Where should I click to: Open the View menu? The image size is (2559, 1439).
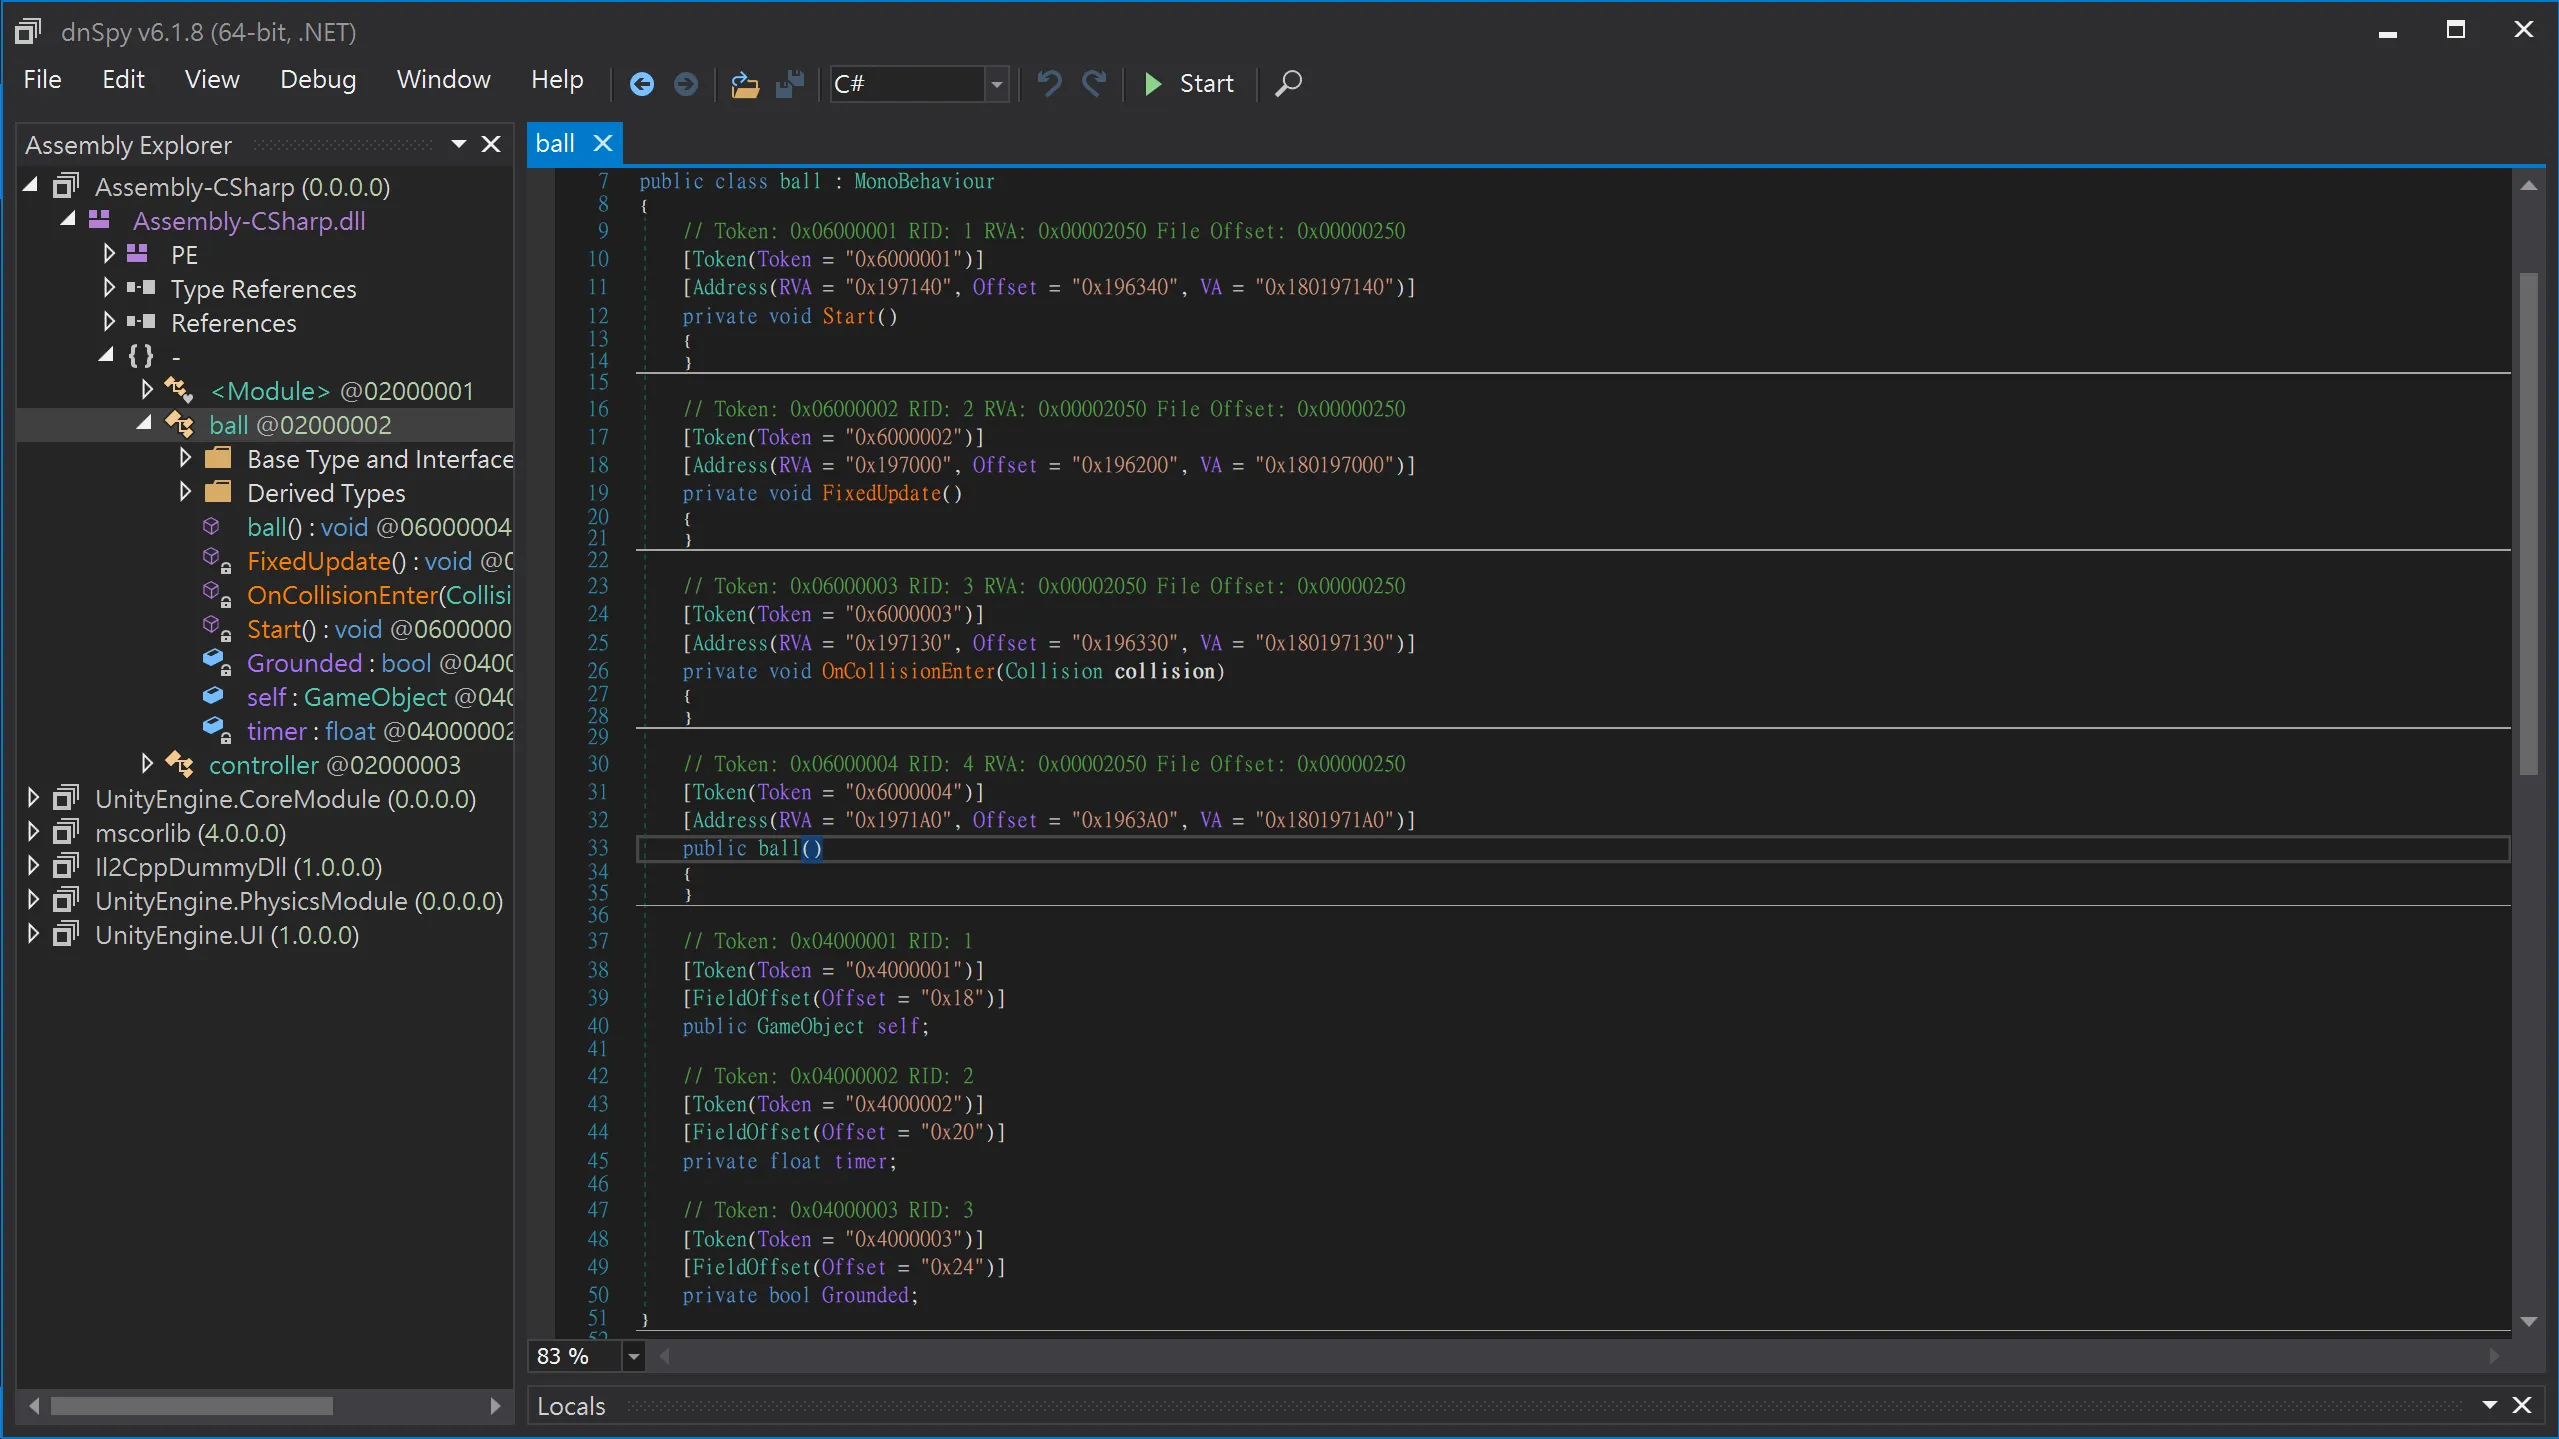(212, 80)
